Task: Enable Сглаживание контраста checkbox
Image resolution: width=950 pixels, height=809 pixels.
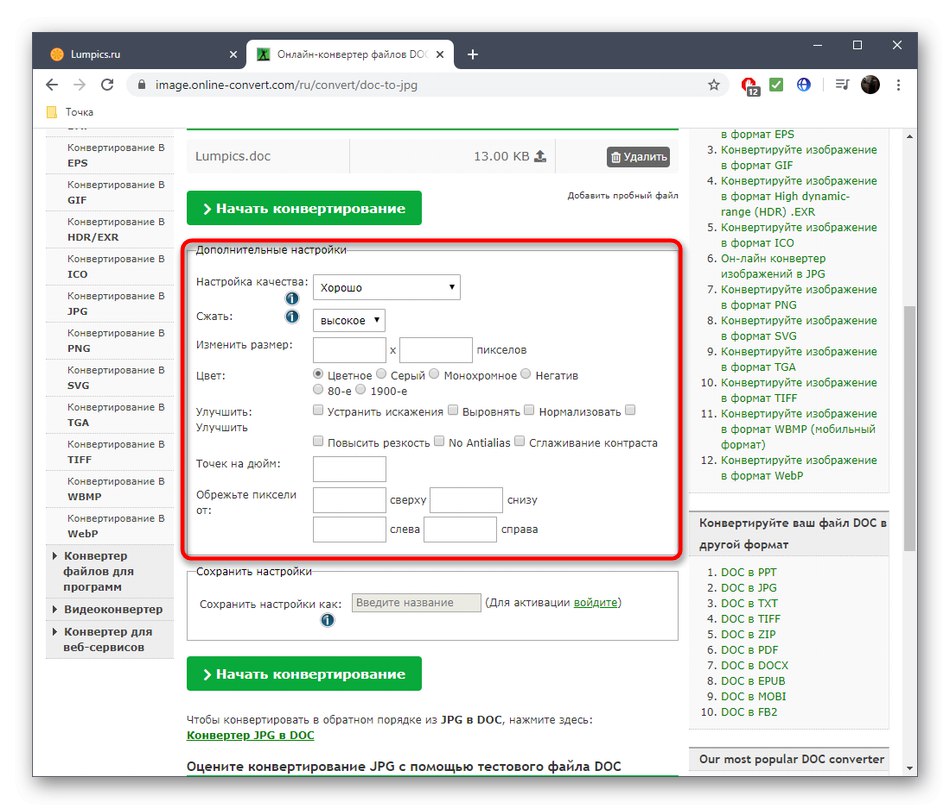Action: pyautogui.click(x=520, y=441)
